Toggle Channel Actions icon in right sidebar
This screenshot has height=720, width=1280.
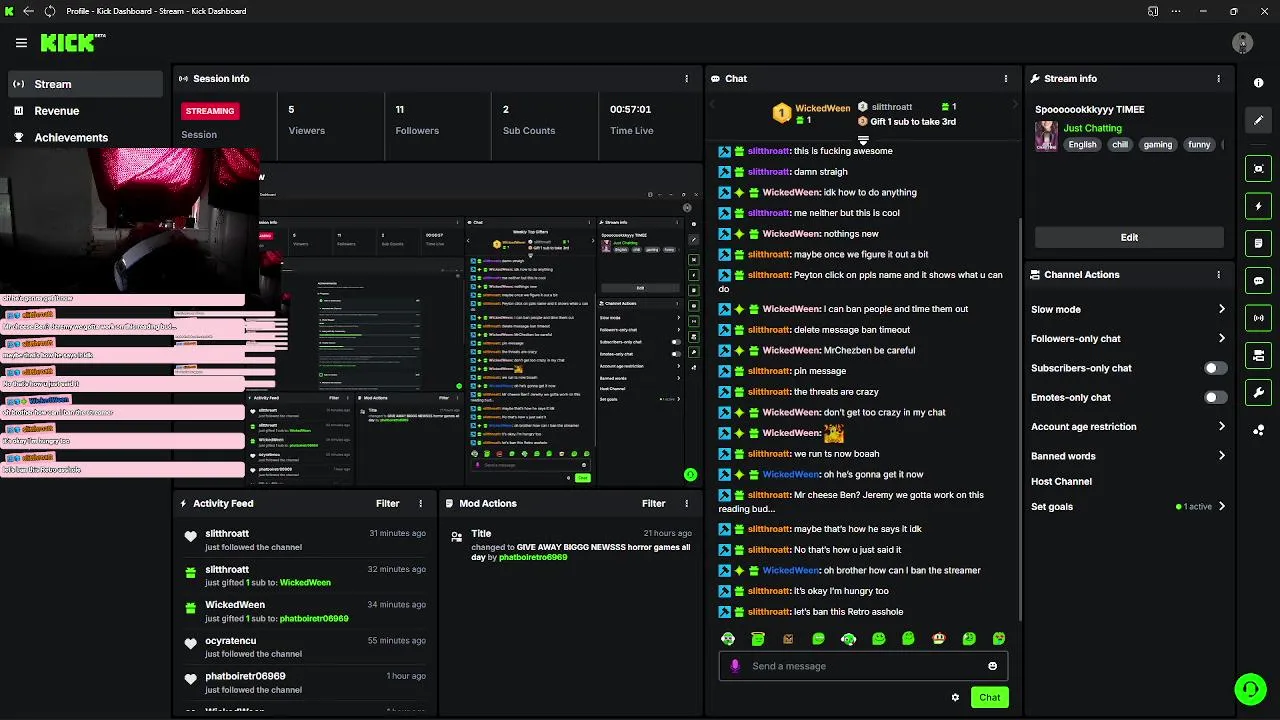pos(1259,355)
